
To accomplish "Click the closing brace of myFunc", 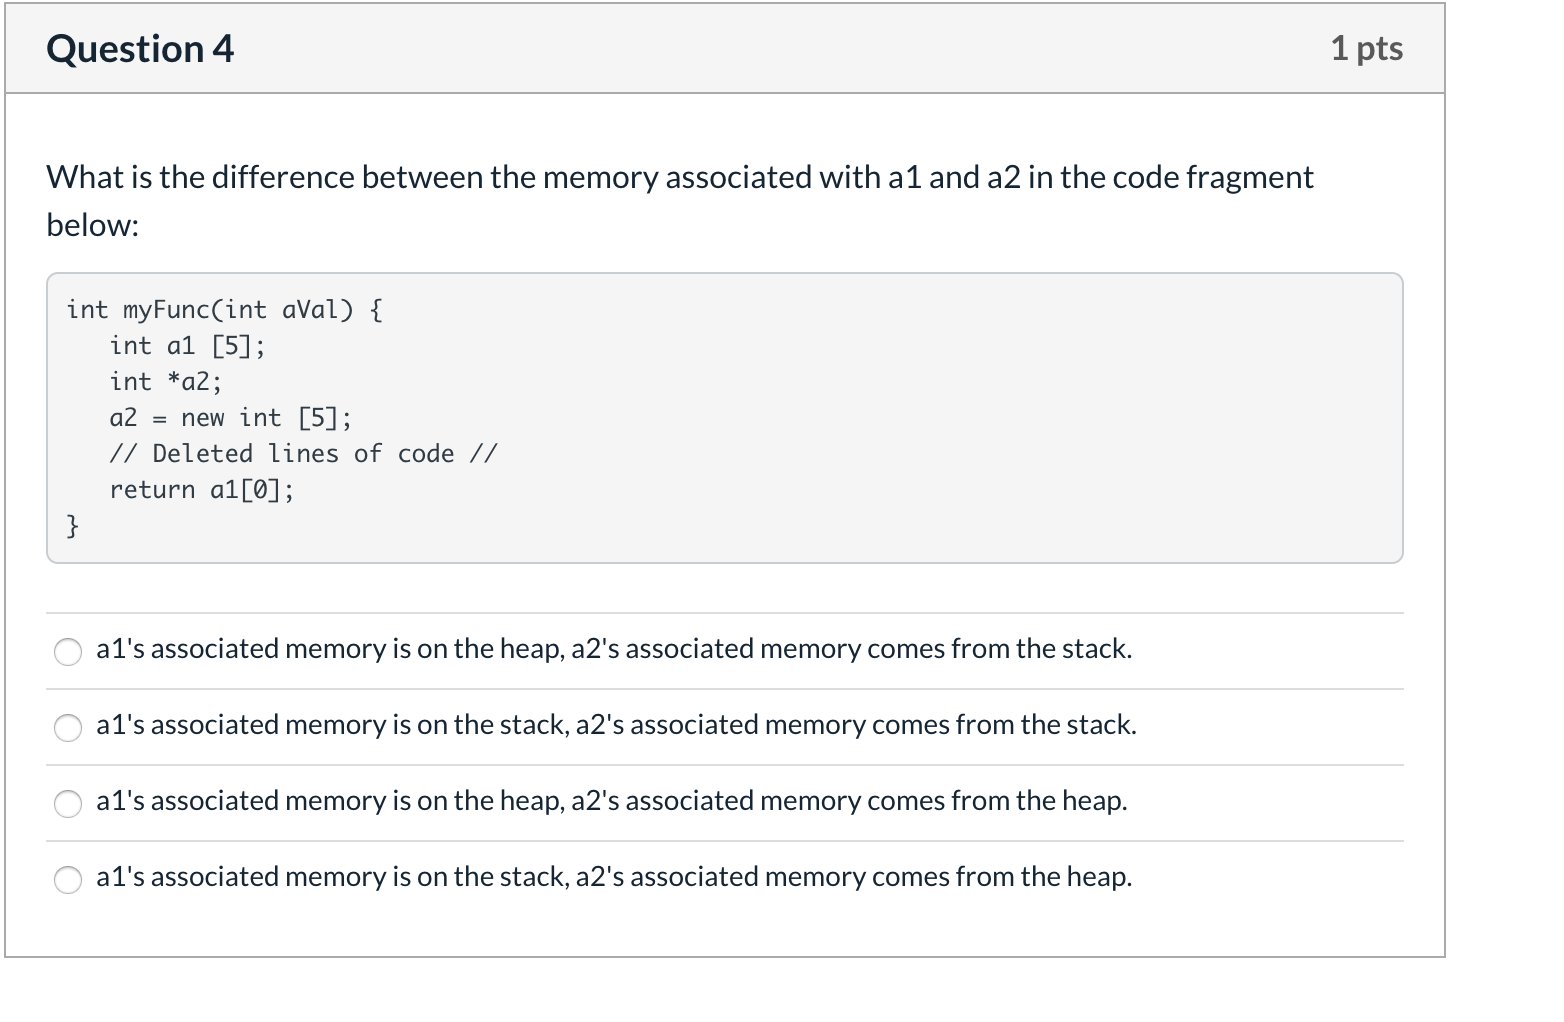I will tap(72, 525).
